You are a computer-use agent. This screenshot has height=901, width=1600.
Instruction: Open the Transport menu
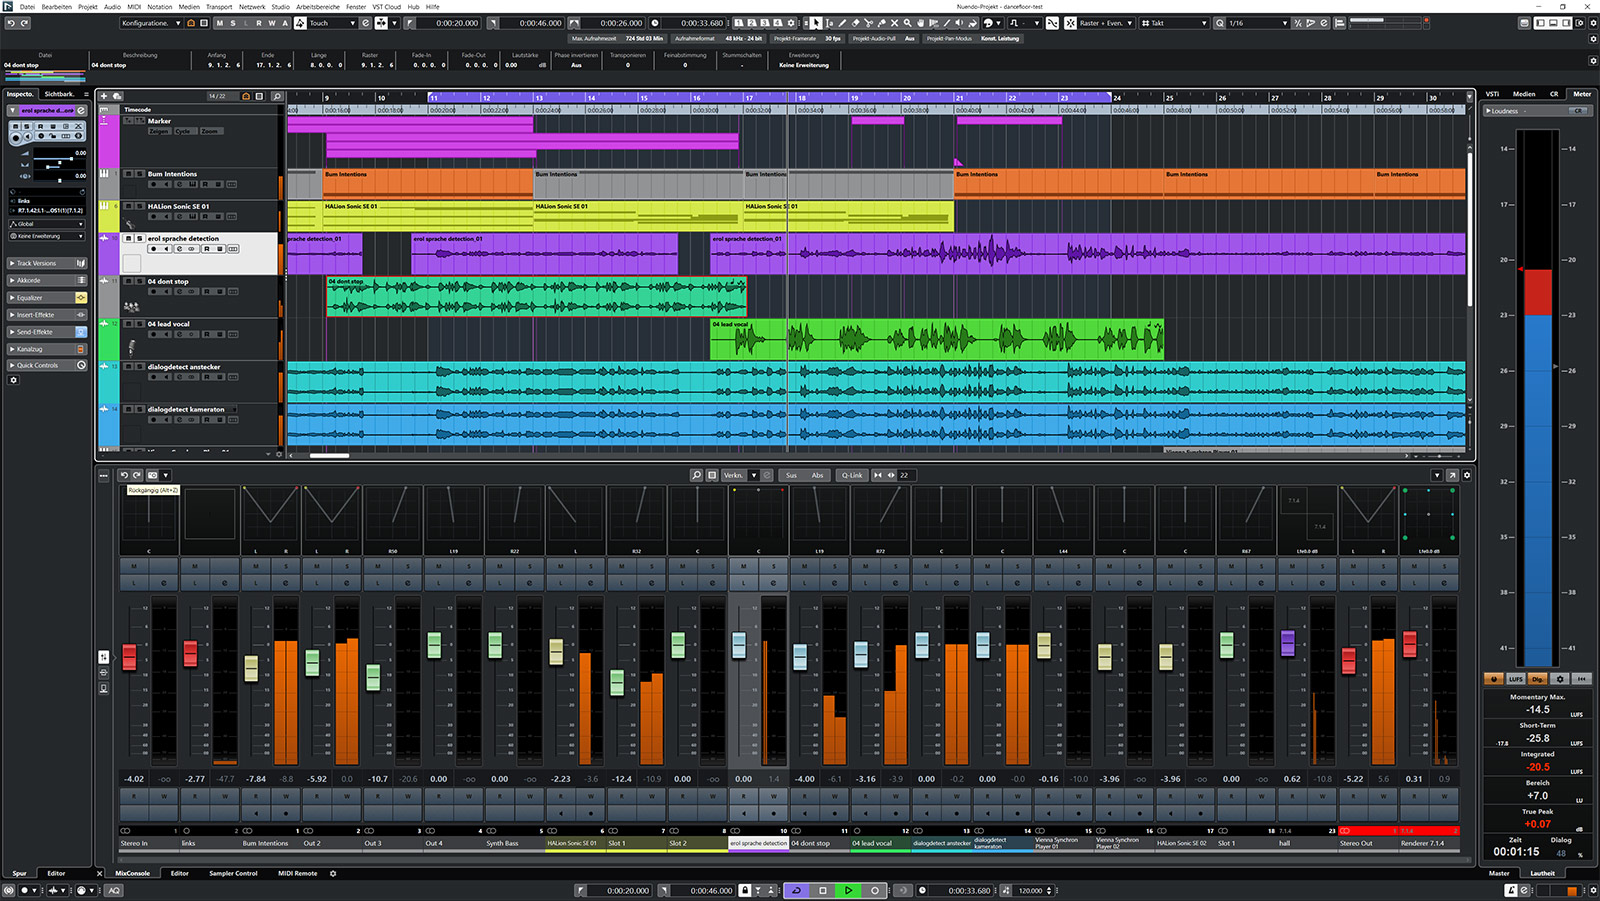pyautogui.click(x=219, y=6)
